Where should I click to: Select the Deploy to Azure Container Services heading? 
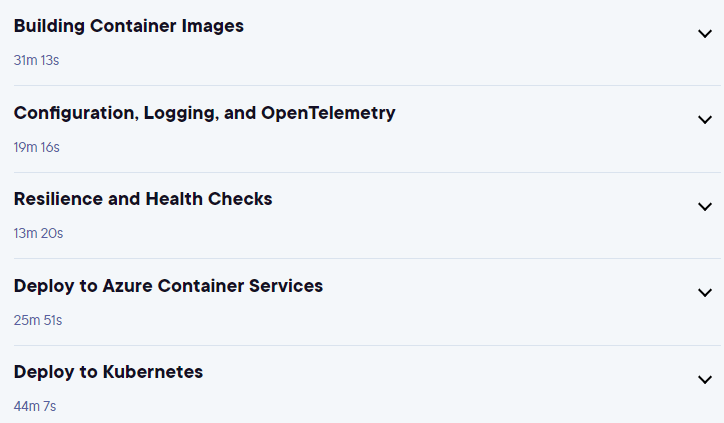coord(169,286)
